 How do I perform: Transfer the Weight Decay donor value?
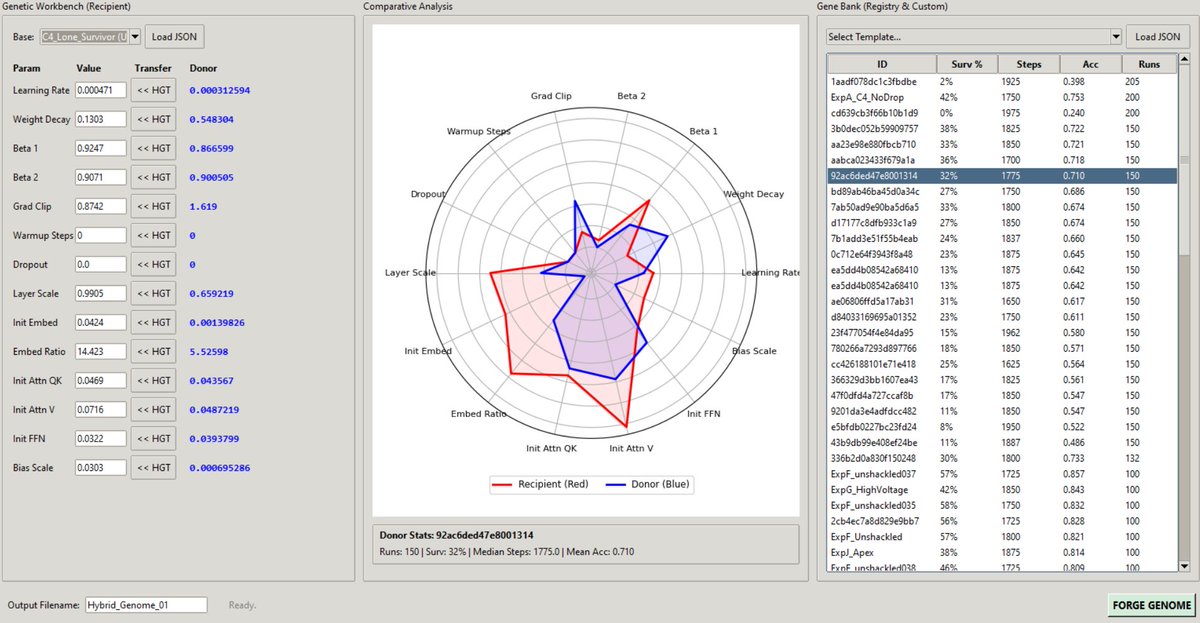click(x=153, y=119)
